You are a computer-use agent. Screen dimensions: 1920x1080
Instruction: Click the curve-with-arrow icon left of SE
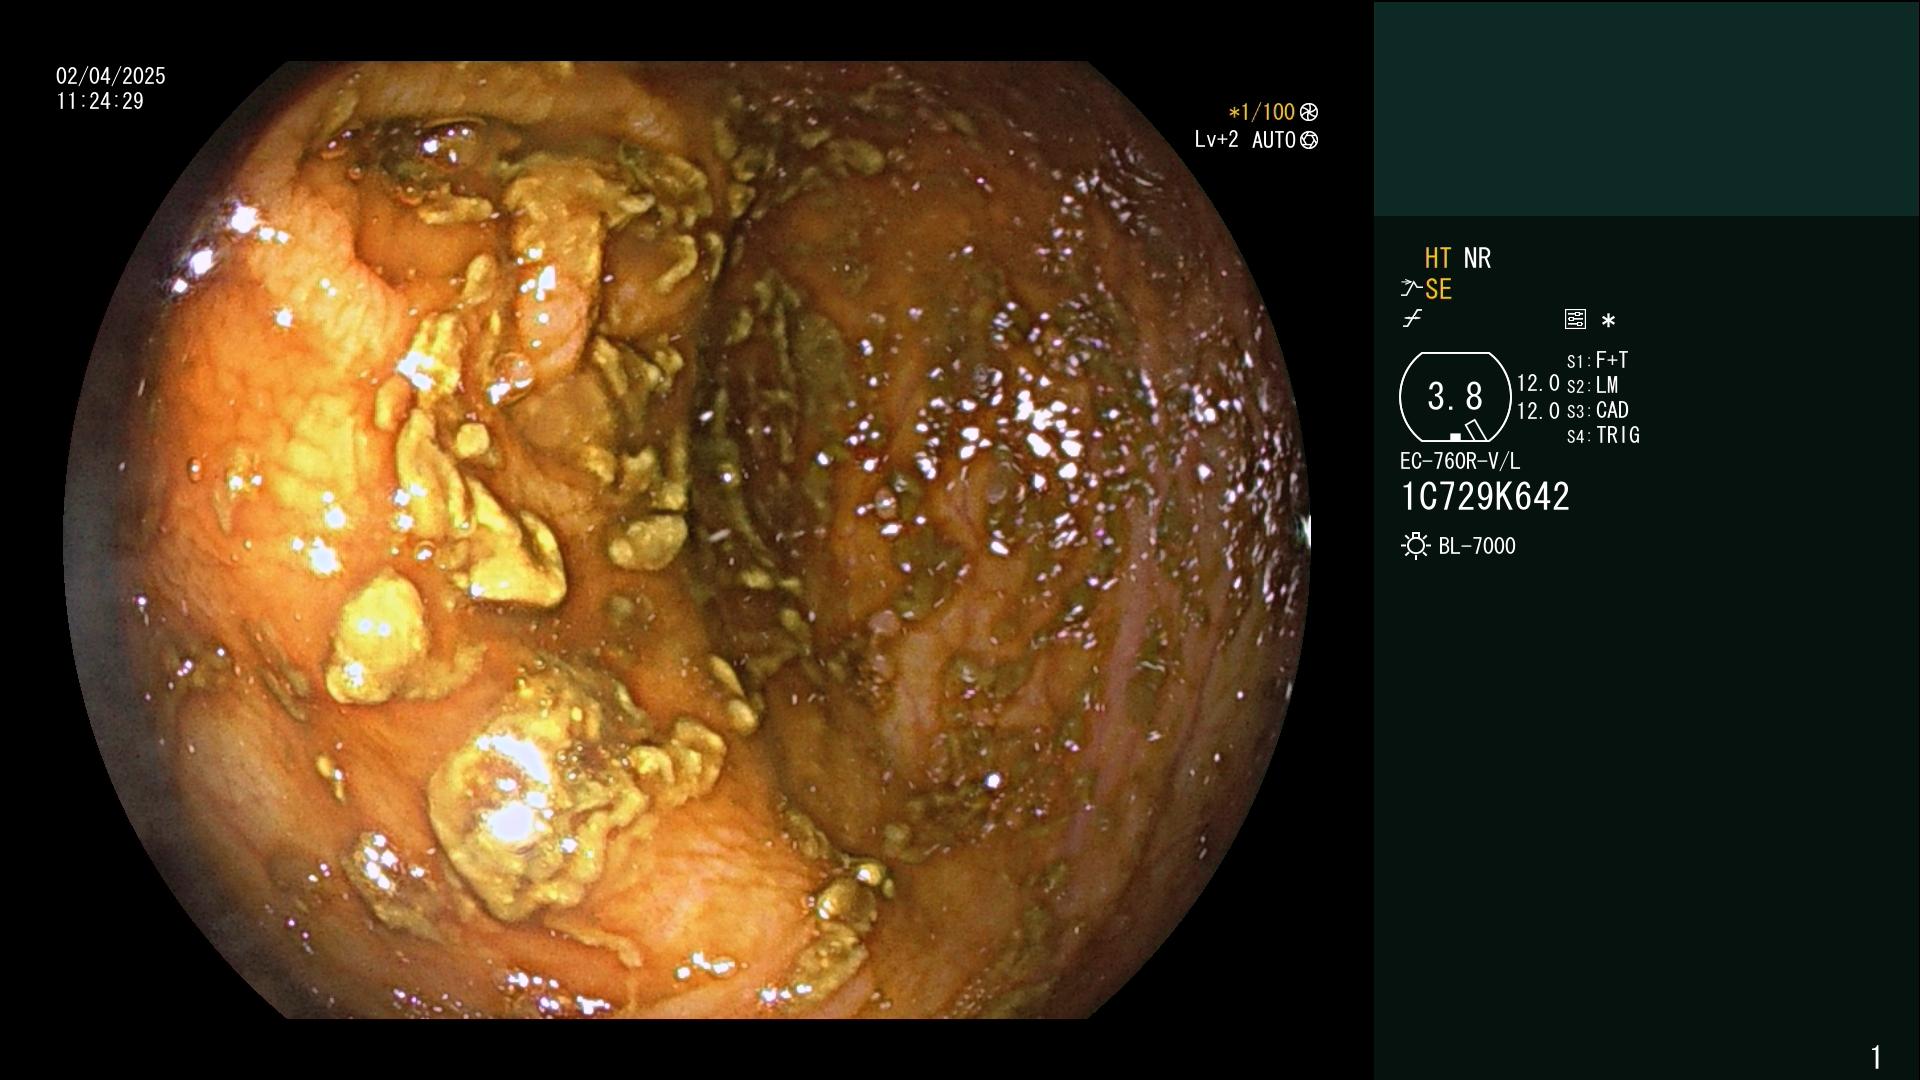point(1410,289)
